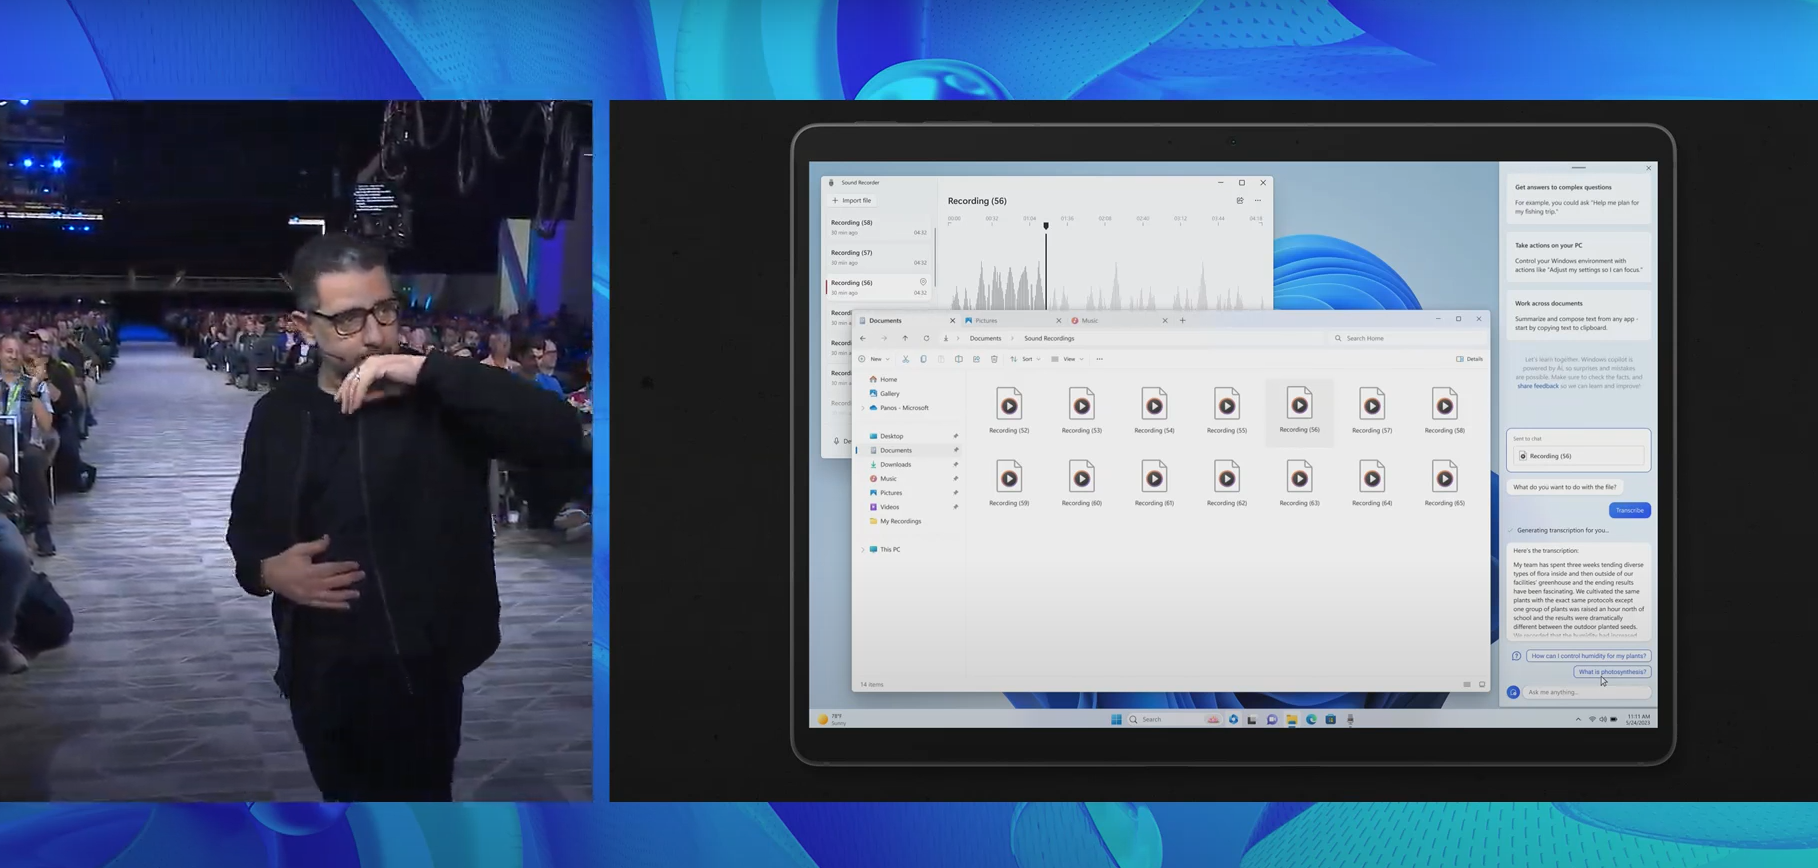Open the Windows Start button on the taskbar
This screenshot has width=1818, height=868.
[1116, 719]
